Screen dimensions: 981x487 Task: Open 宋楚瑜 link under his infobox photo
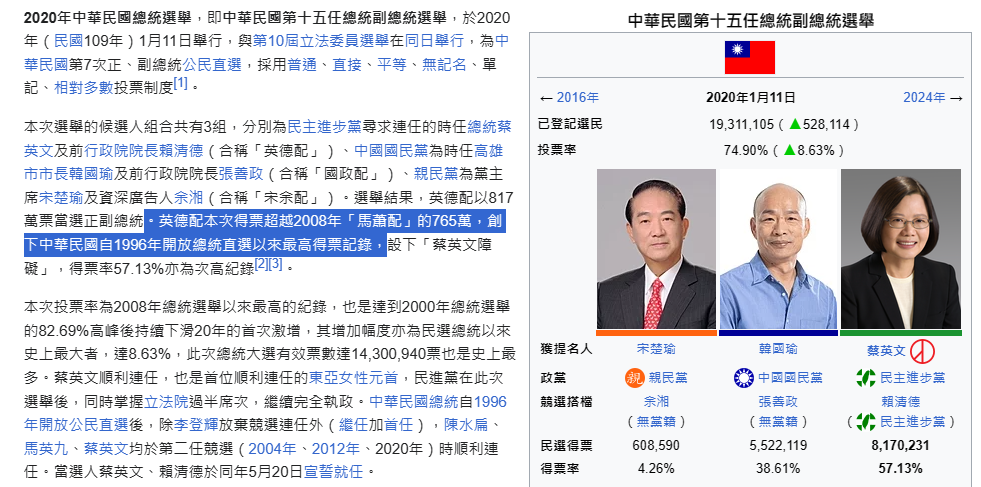click(656, 349)
